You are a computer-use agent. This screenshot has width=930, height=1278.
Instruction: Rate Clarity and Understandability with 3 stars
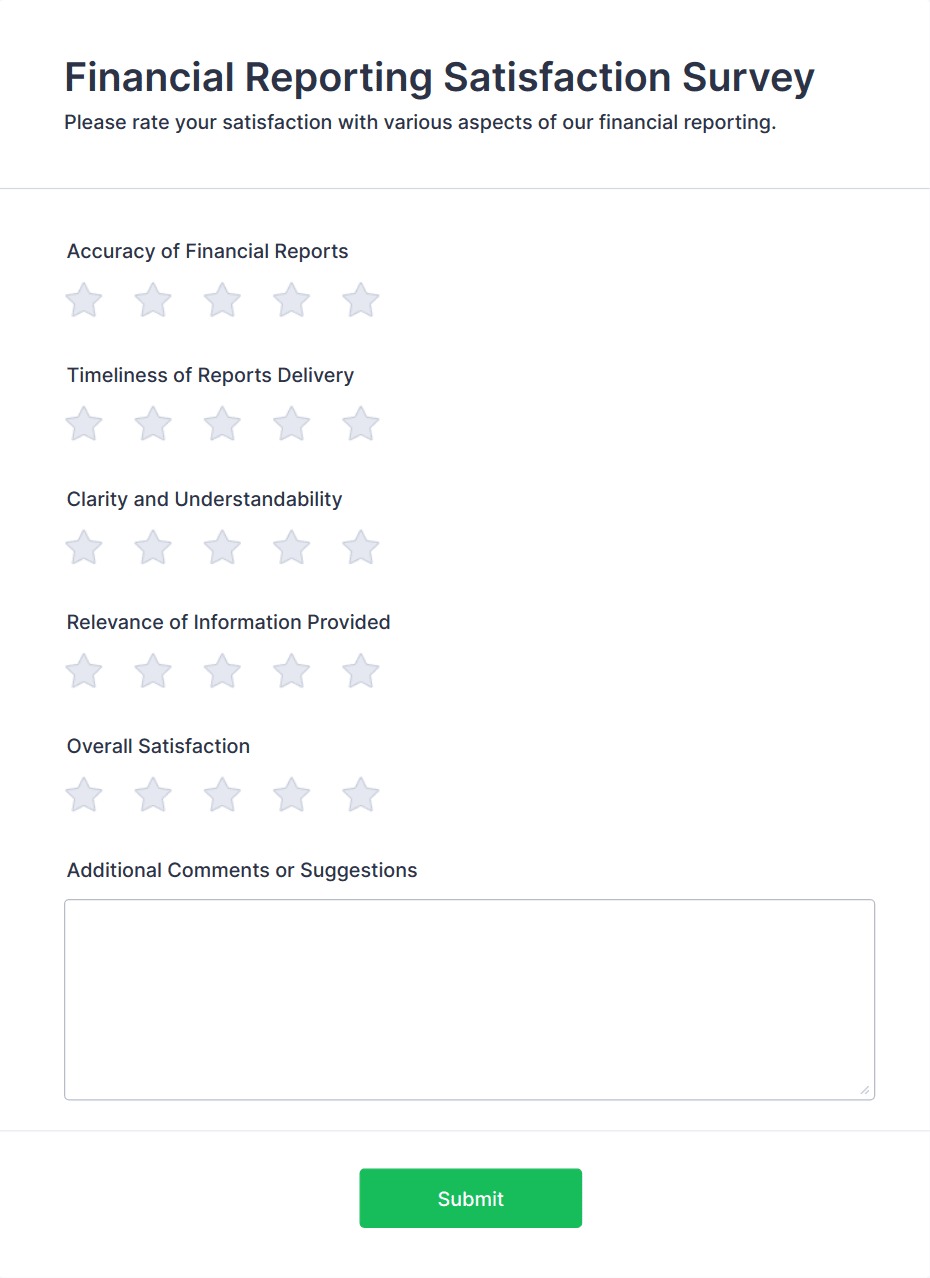(222, 547)
